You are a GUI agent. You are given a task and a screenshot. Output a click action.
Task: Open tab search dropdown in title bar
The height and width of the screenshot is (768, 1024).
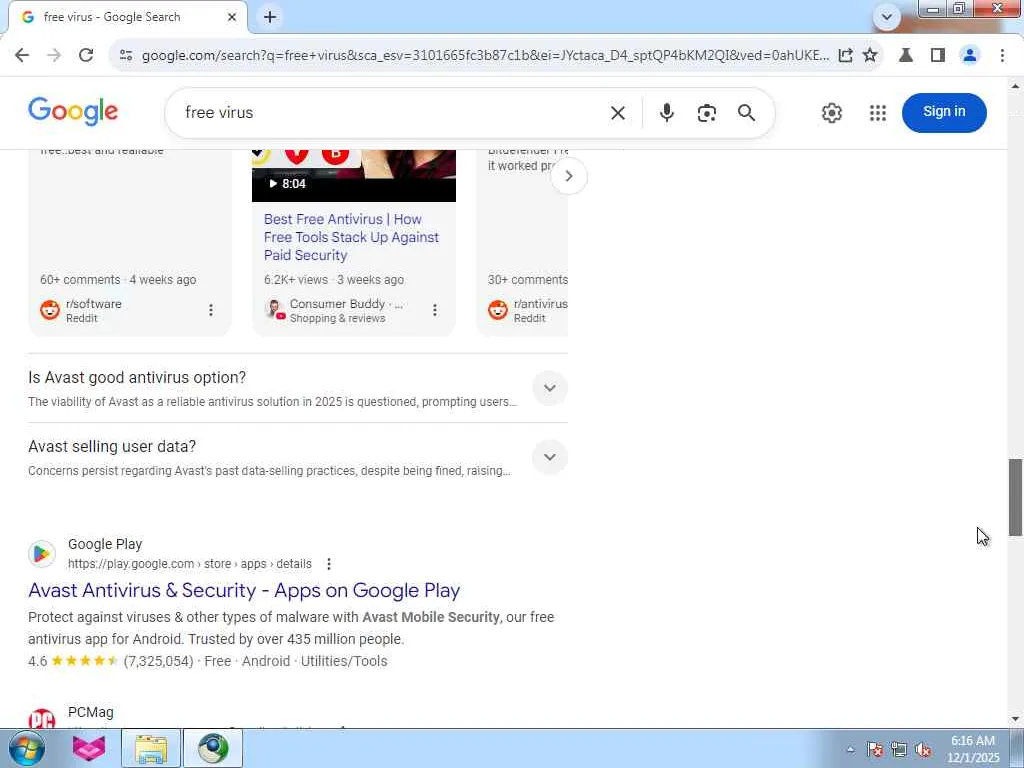tap(886, 17)
